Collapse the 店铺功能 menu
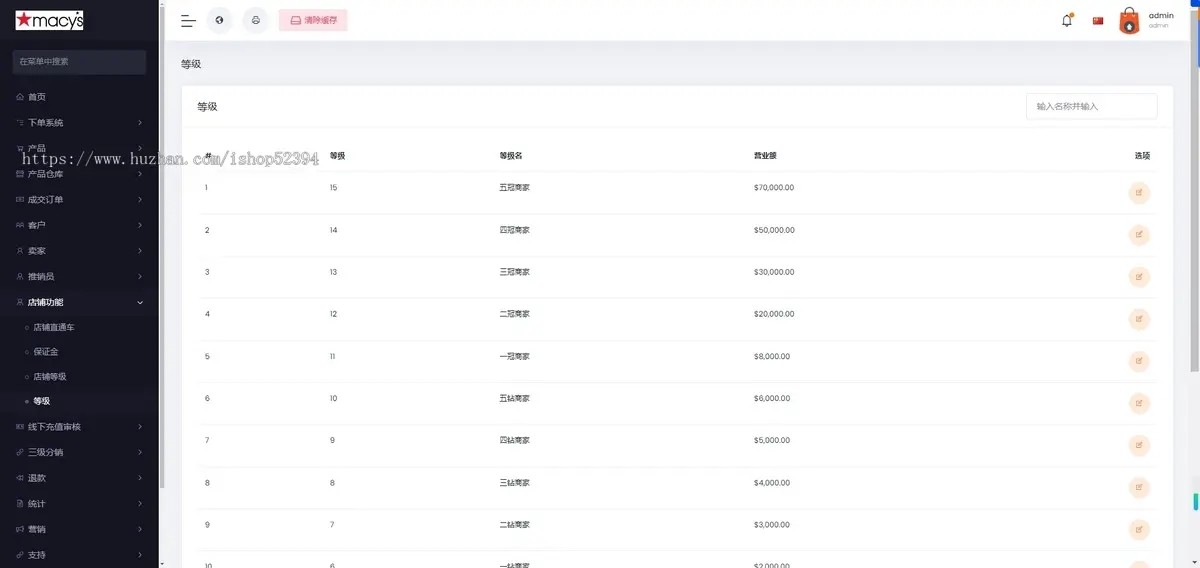 pos(79,302)
